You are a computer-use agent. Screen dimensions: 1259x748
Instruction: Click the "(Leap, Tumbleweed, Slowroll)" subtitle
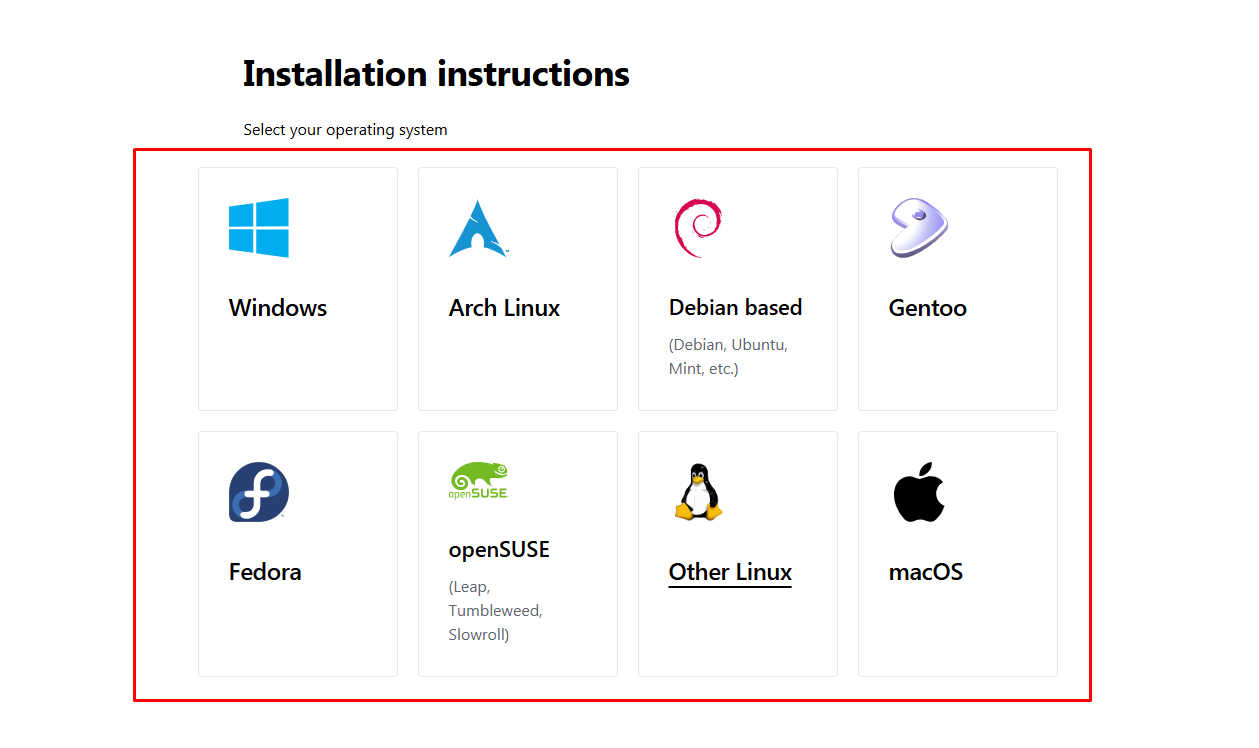click(495, 610)
